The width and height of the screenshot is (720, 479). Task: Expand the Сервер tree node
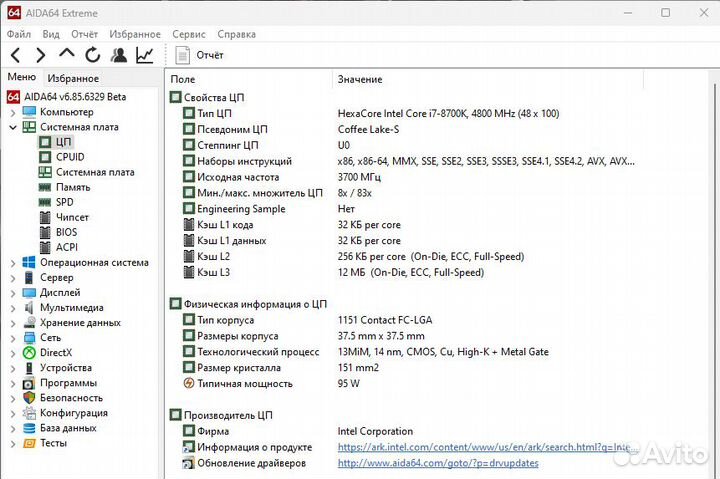click(x=13, y=278)
